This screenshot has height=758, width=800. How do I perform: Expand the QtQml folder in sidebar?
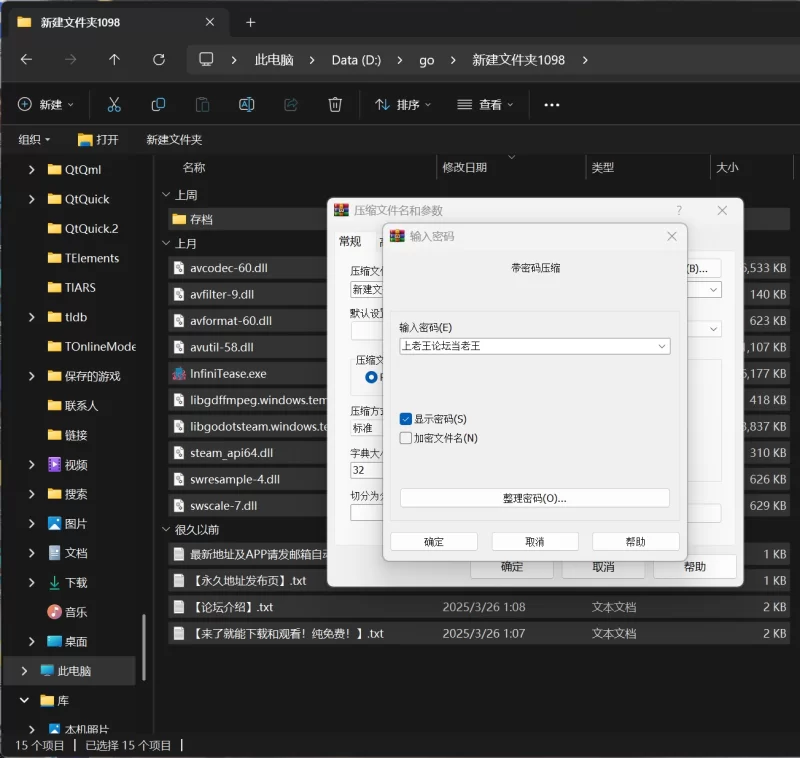click(x=32, y=169)
